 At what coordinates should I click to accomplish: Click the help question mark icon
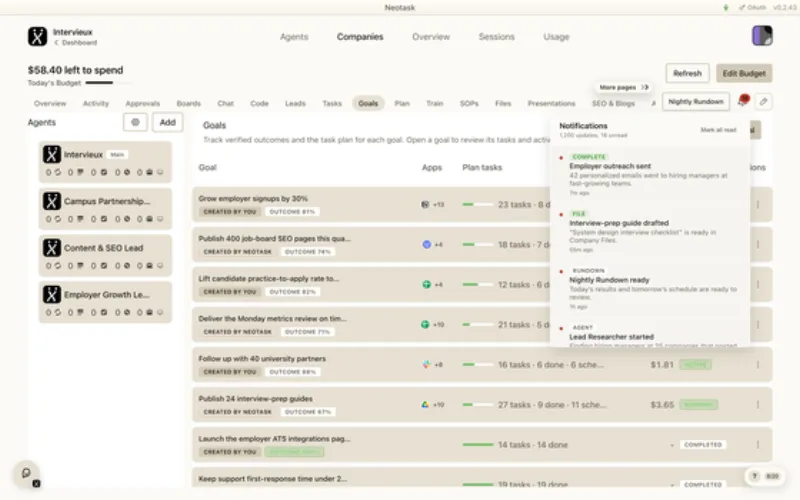coord(754,476)
